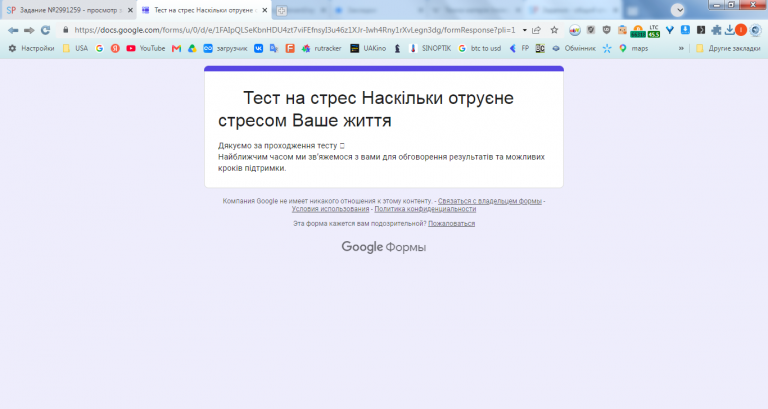Viewport: 768px width, 409px height.
Task: Select the Тест на стрес tab
Action: pyautogui.click(x=204, y=10)
